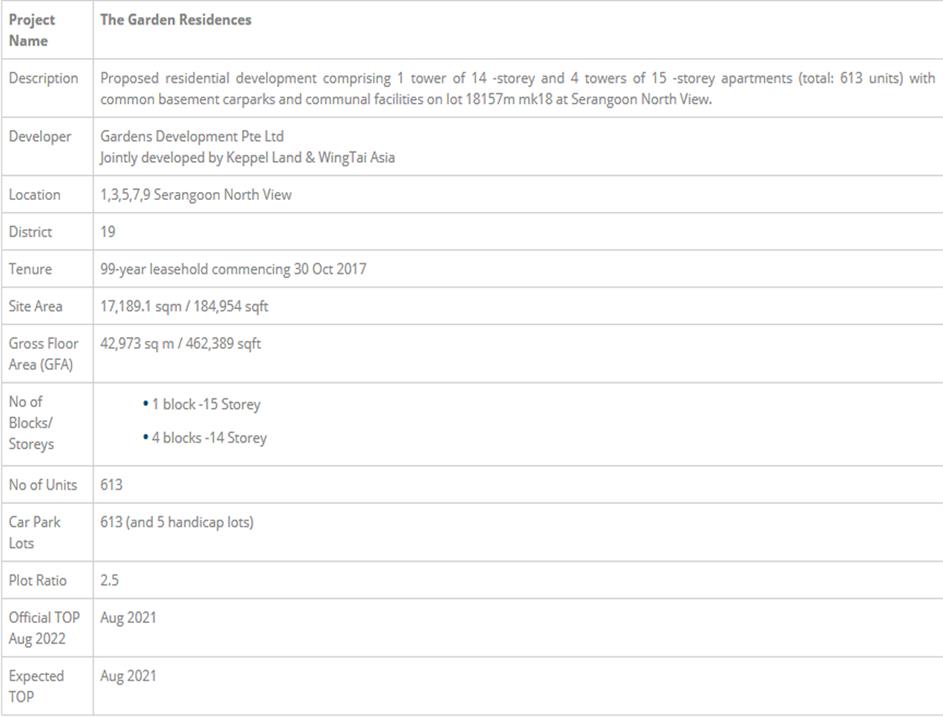Select the '42,973 sq m / 462,389 sqft' GFA value
Viewport: 943px width, 717px height.
180,344
